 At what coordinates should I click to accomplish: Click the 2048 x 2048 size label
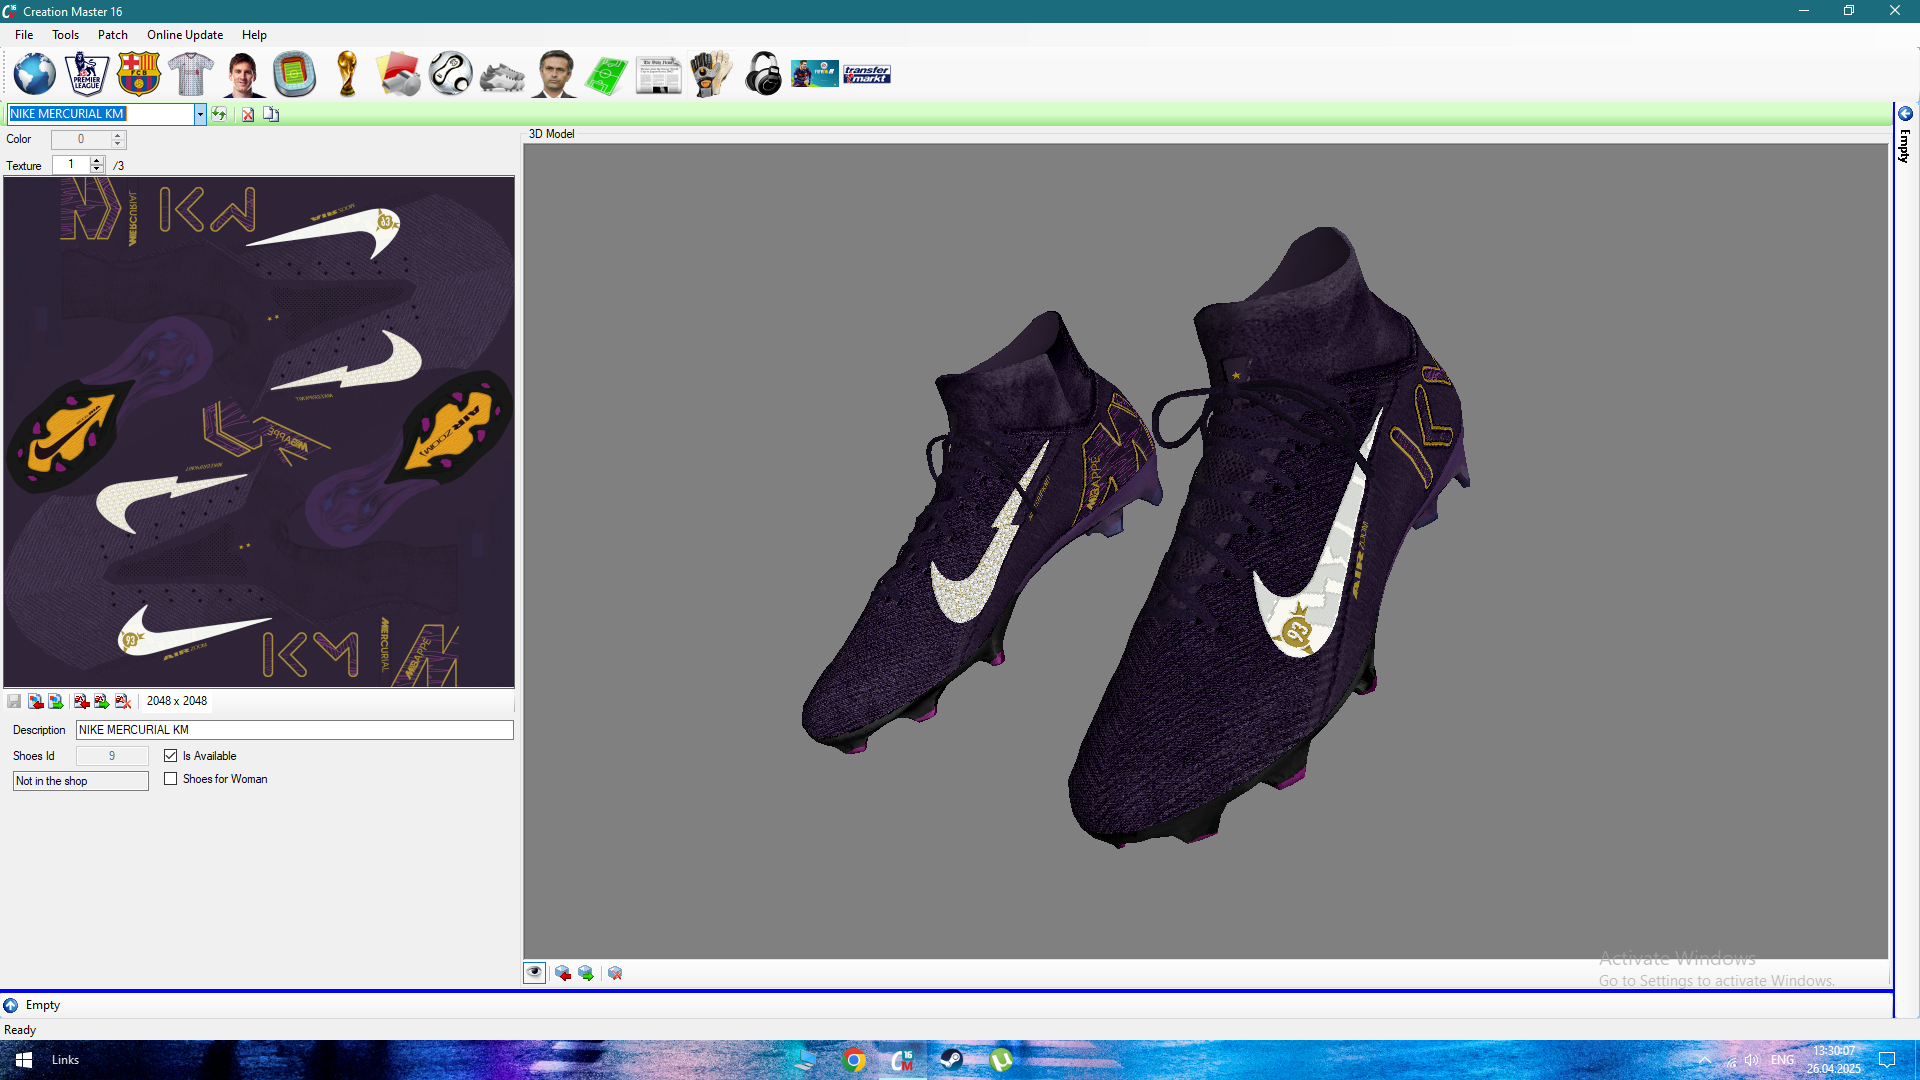click(177, 701)
